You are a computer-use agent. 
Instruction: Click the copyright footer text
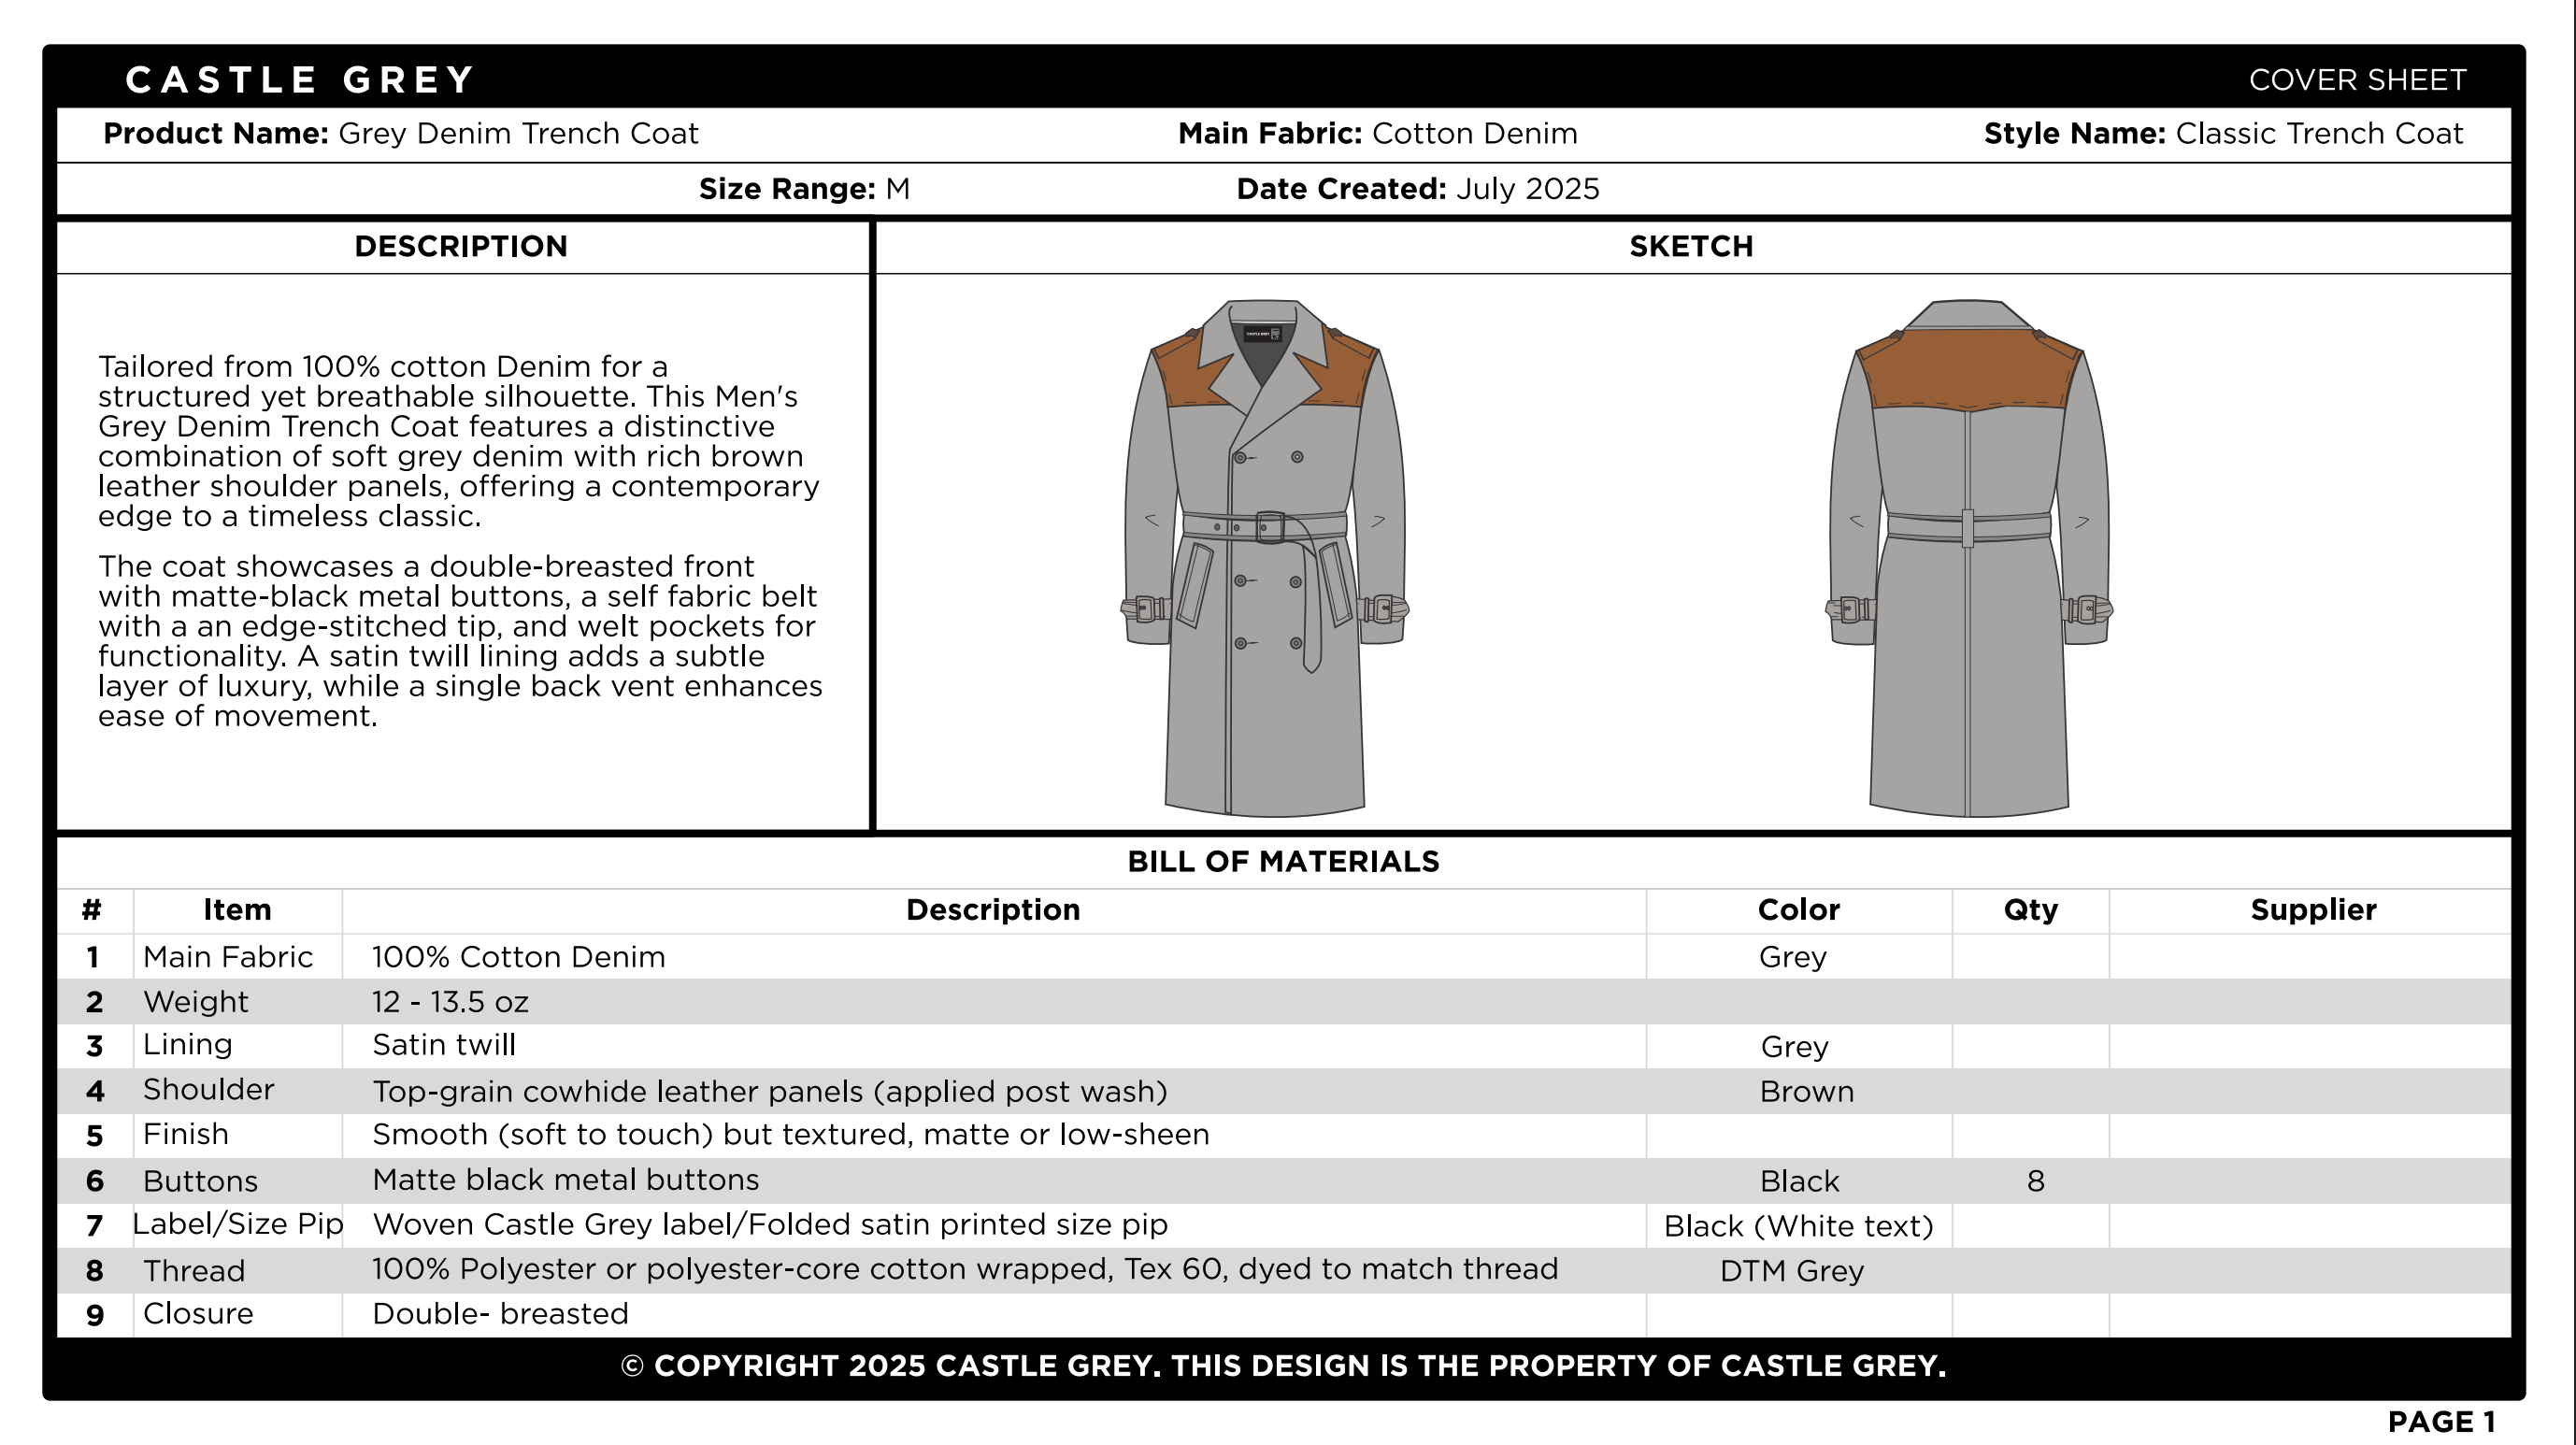pyautogui.click(x=1283, y=1366)
